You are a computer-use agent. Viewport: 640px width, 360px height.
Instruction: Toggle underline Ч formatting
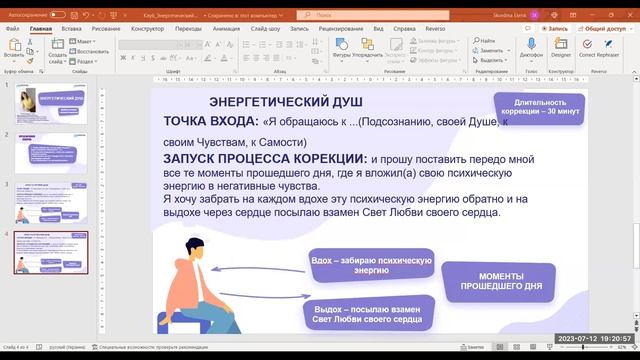coord(143,58)
